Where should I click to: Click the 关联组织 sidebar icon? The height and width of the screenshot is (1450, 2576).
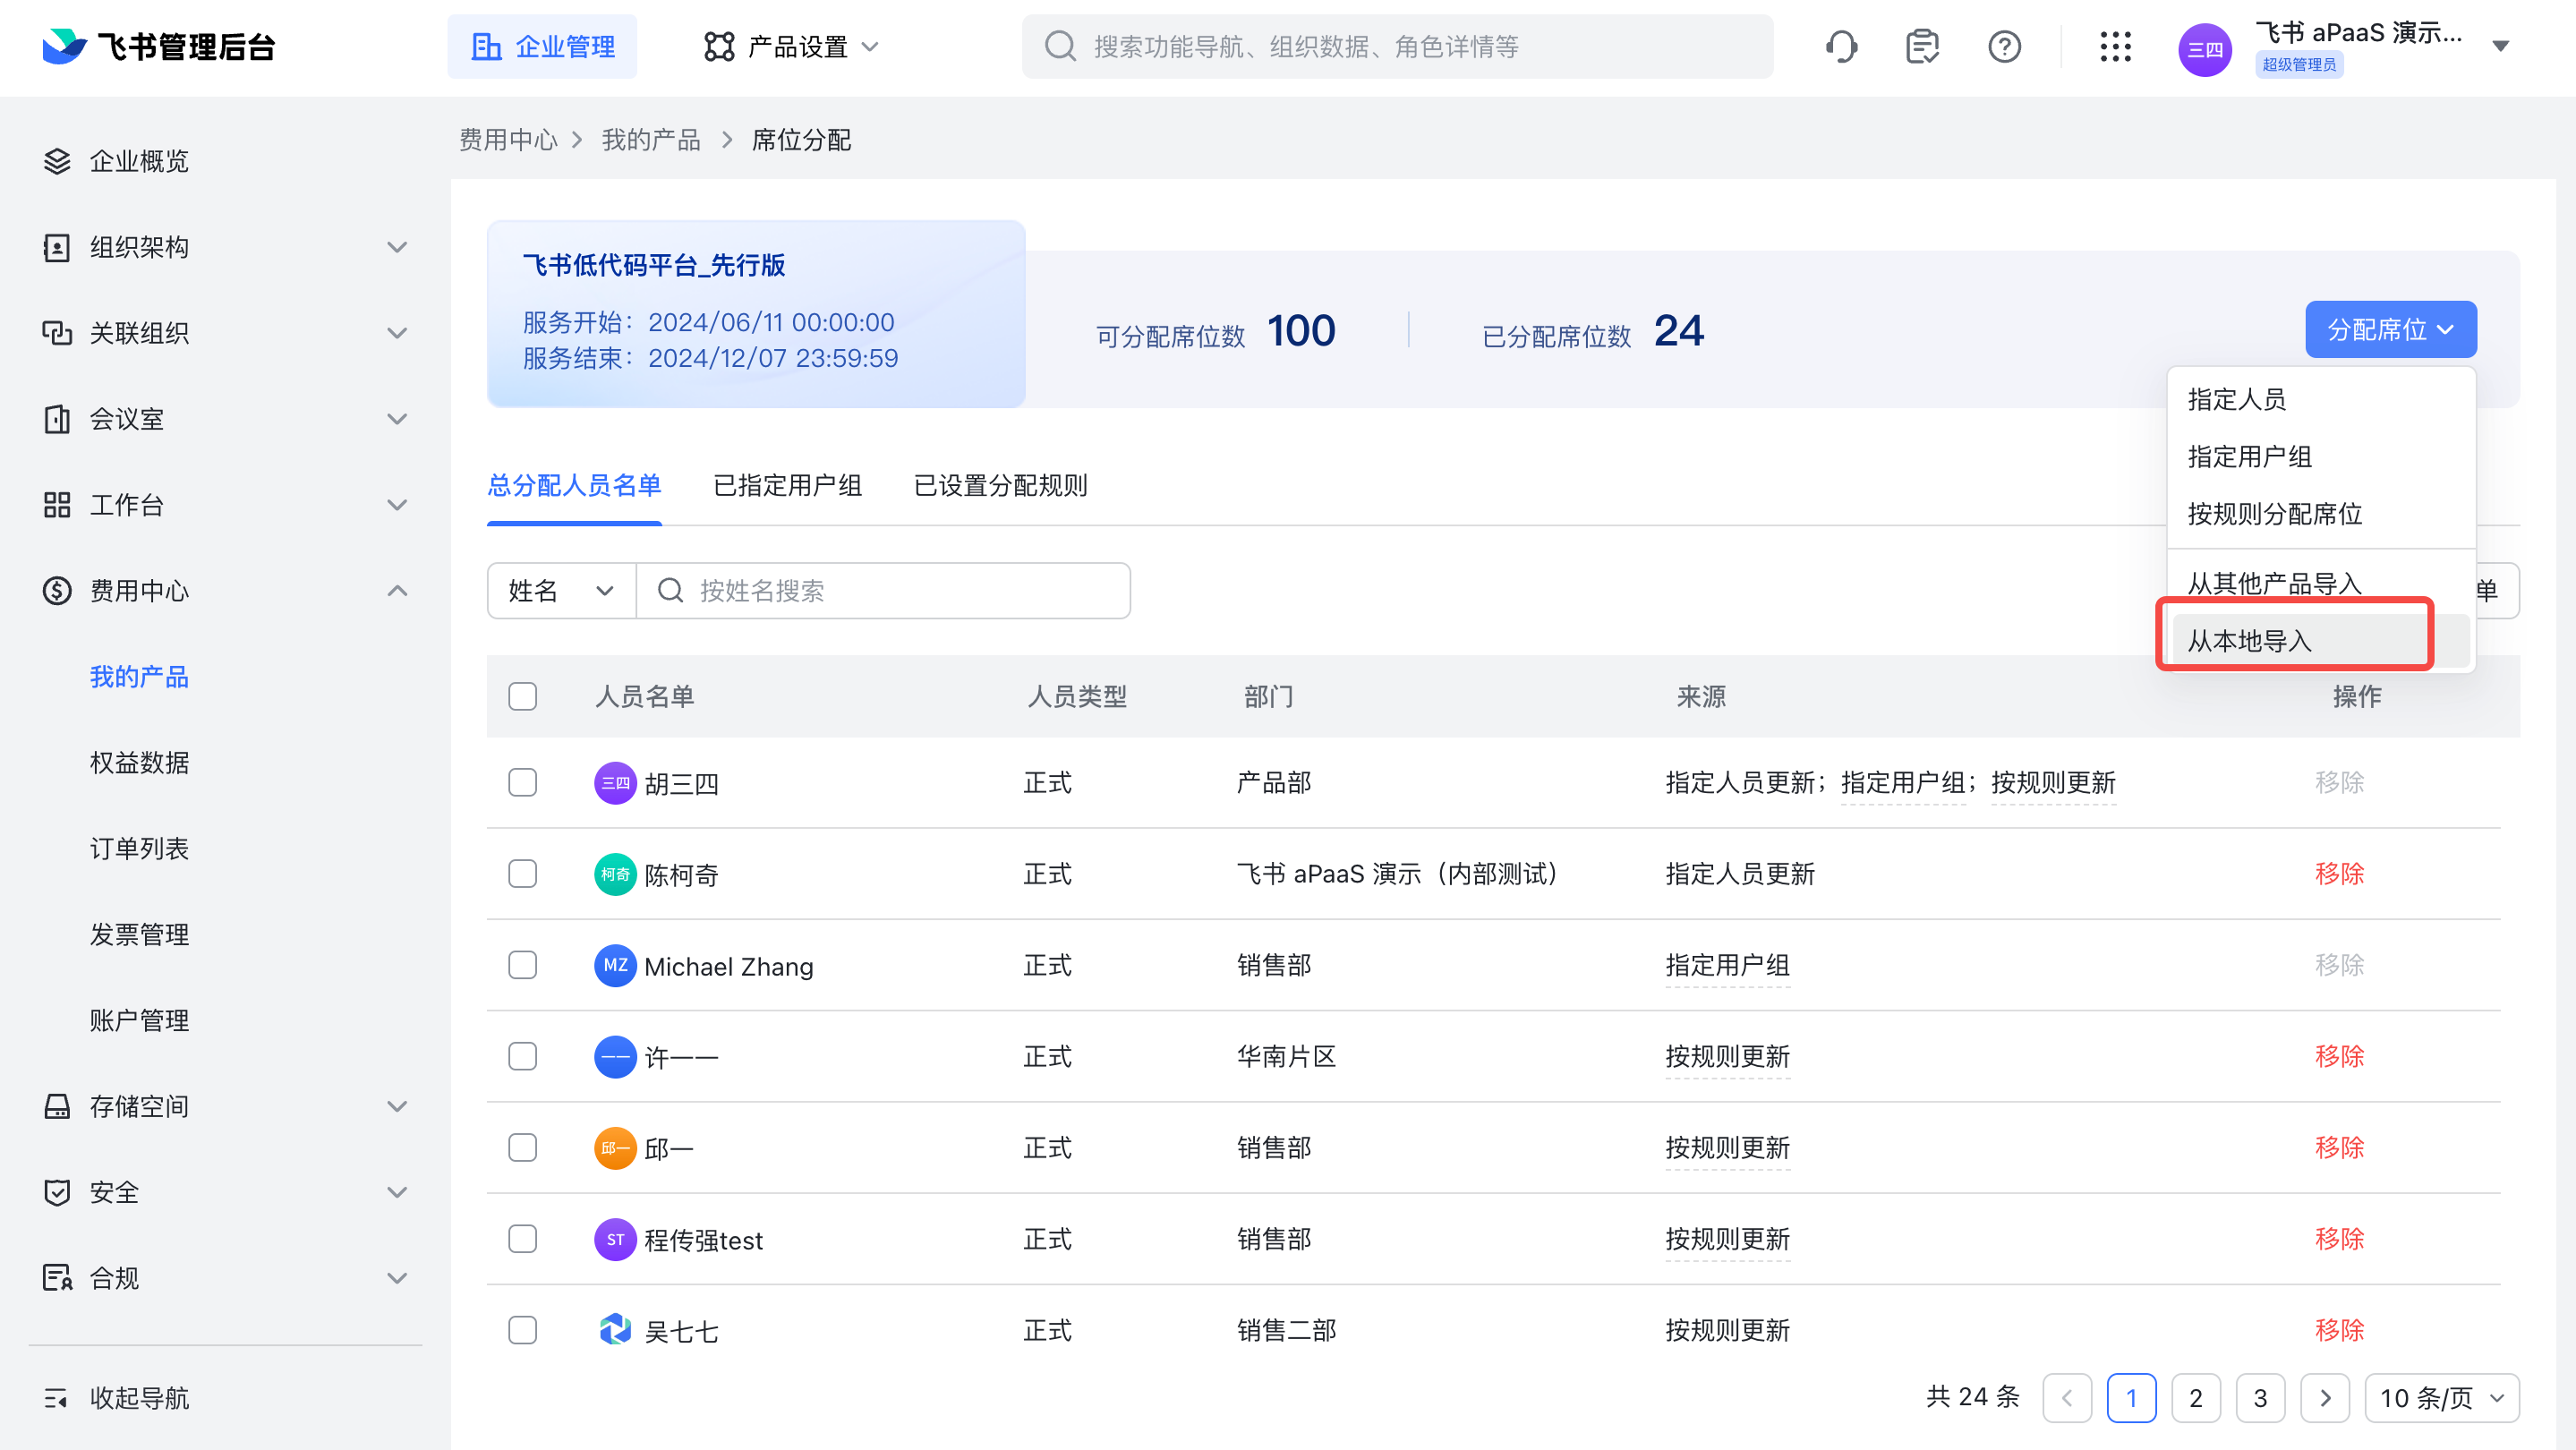[57, 333]
